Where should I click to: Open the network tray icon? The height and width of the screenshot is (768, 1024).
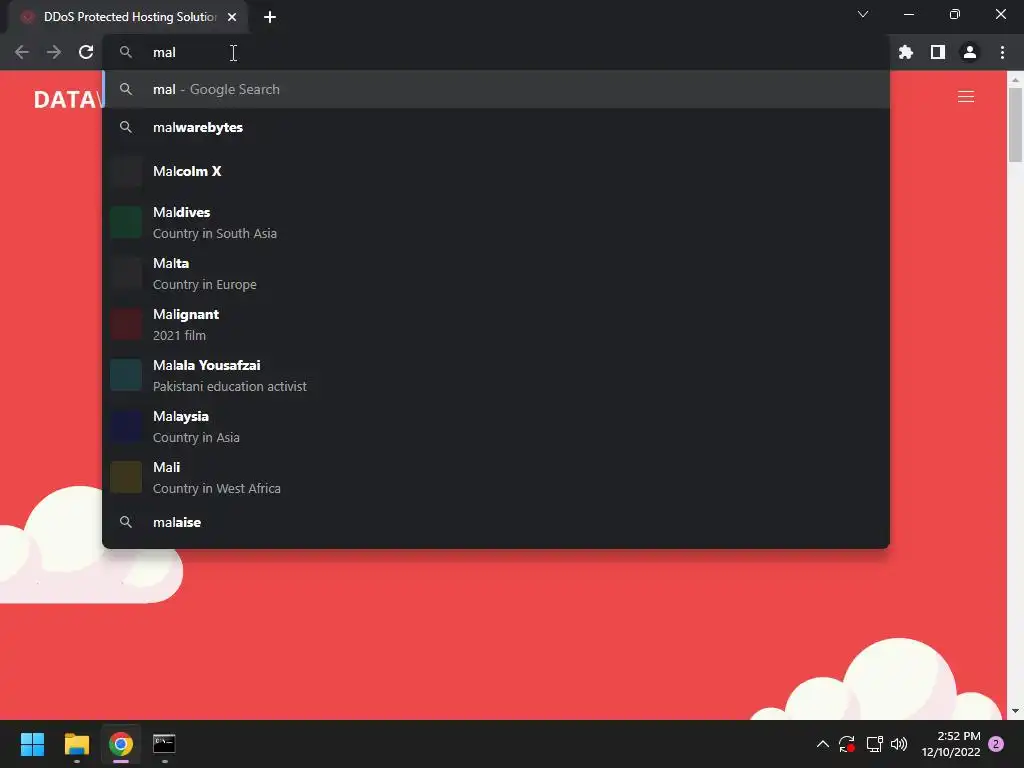point(874,744)
